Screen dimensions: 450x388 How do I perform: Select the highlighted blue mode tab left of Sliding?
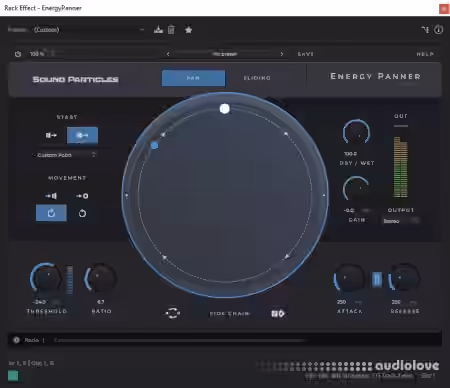pyautogui.click(x=193, y=78)
